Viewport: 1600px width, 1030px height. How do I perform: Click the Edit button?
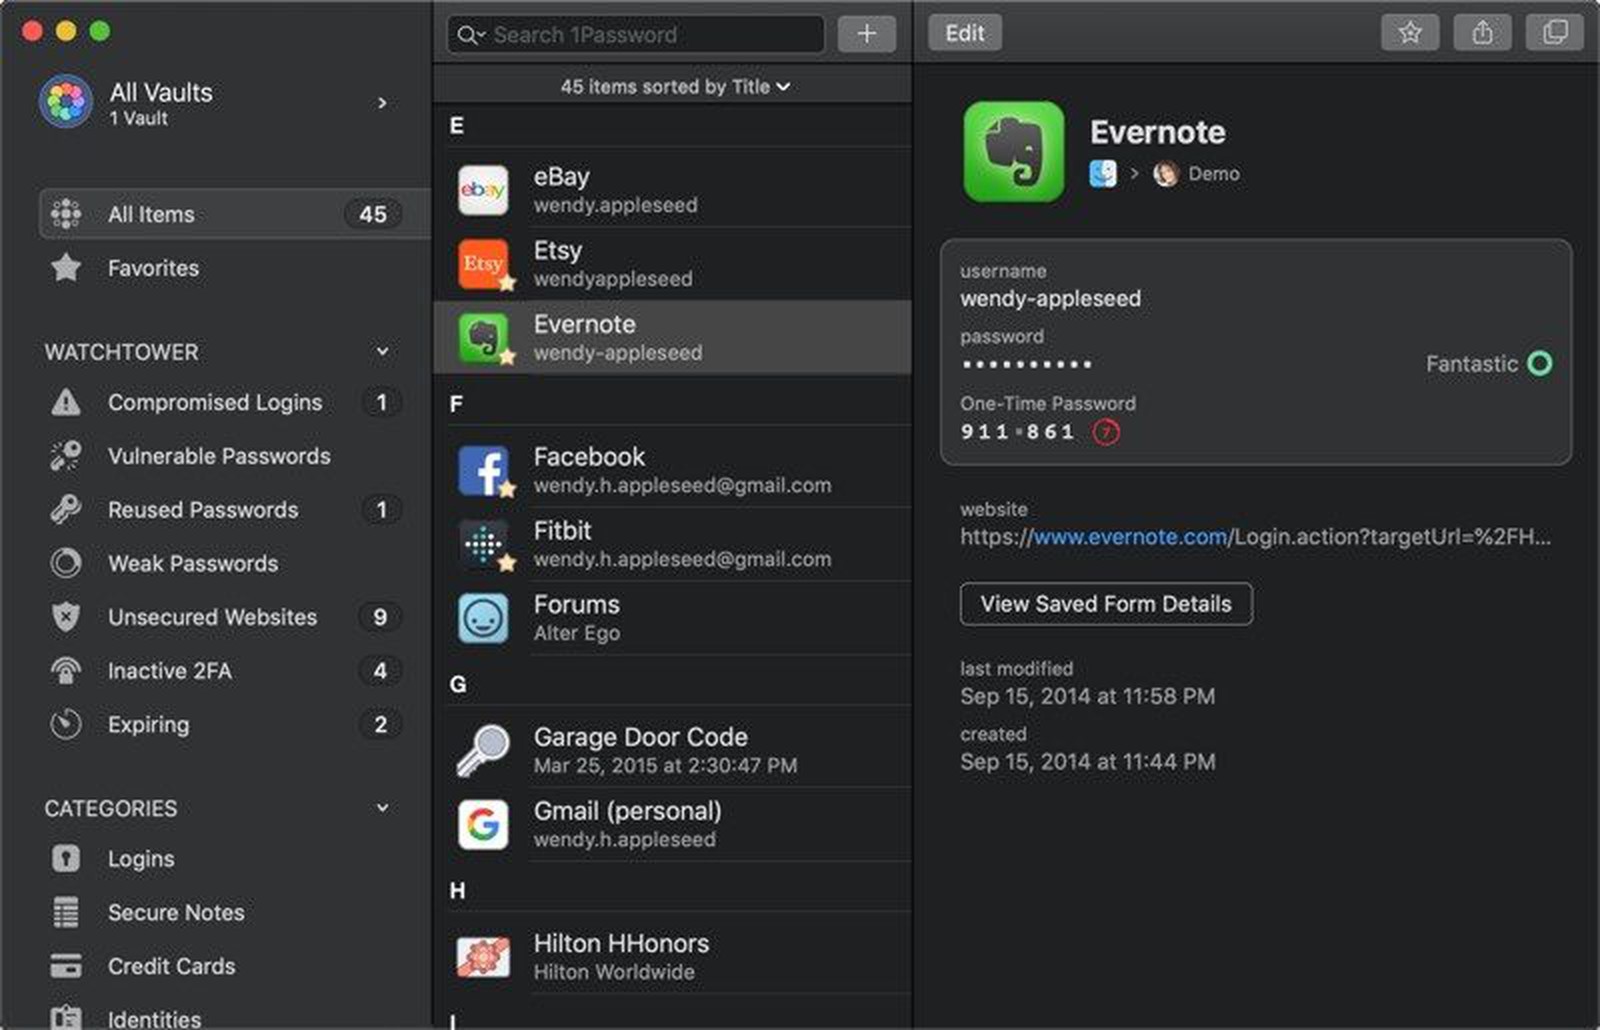pyautogui.click(x=965, y=33)
